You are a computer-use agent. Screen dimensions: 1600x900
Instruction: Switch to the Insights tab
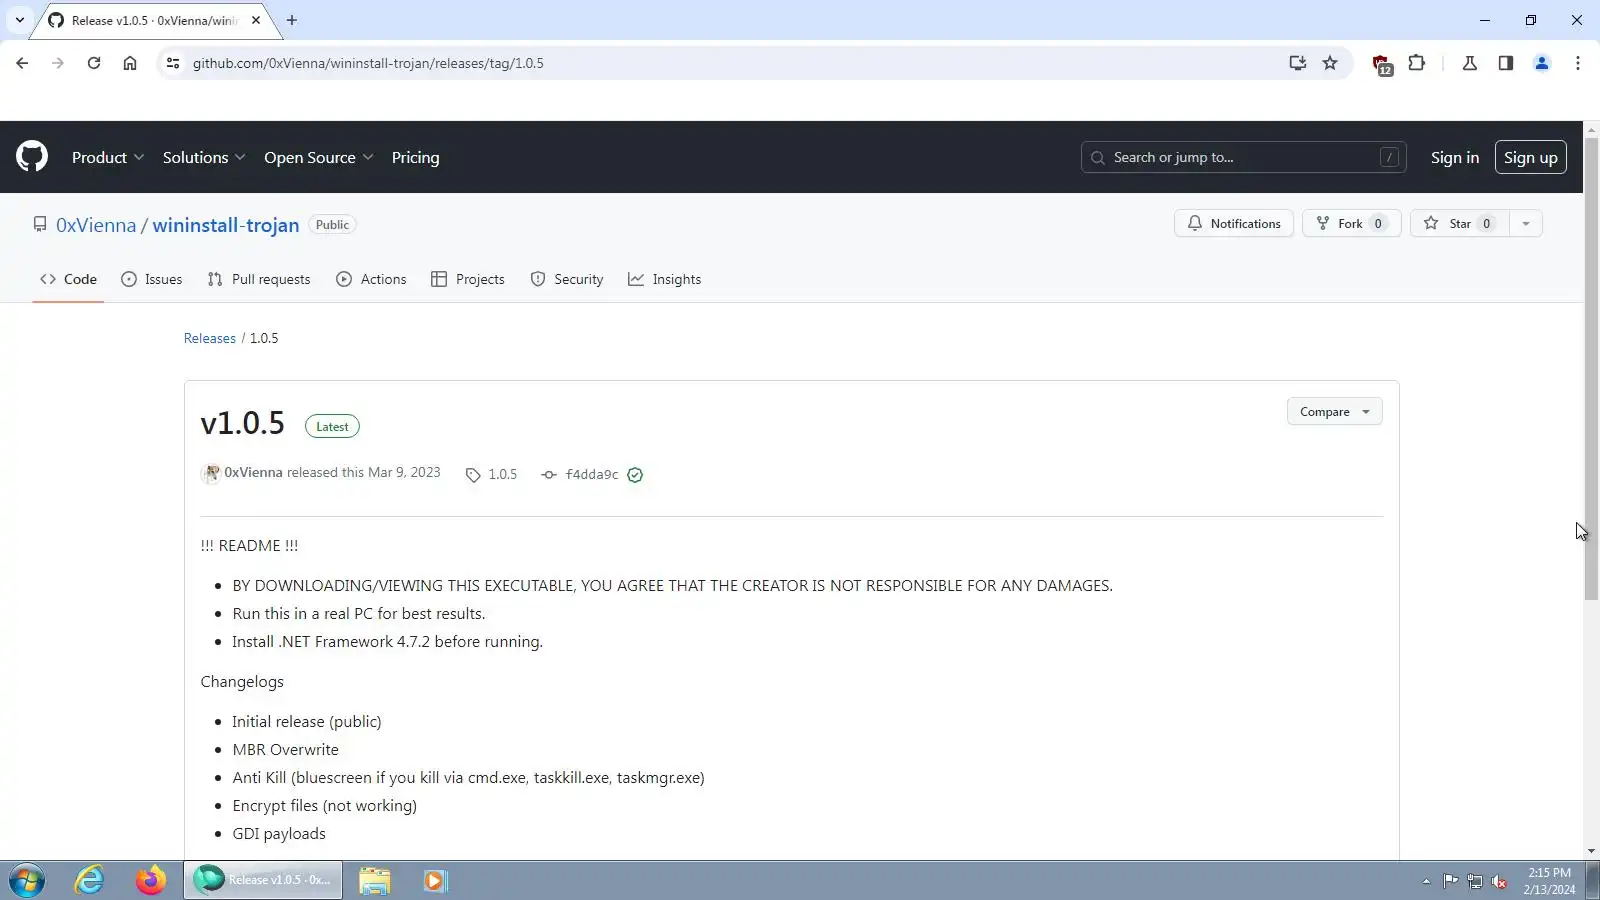664,279
